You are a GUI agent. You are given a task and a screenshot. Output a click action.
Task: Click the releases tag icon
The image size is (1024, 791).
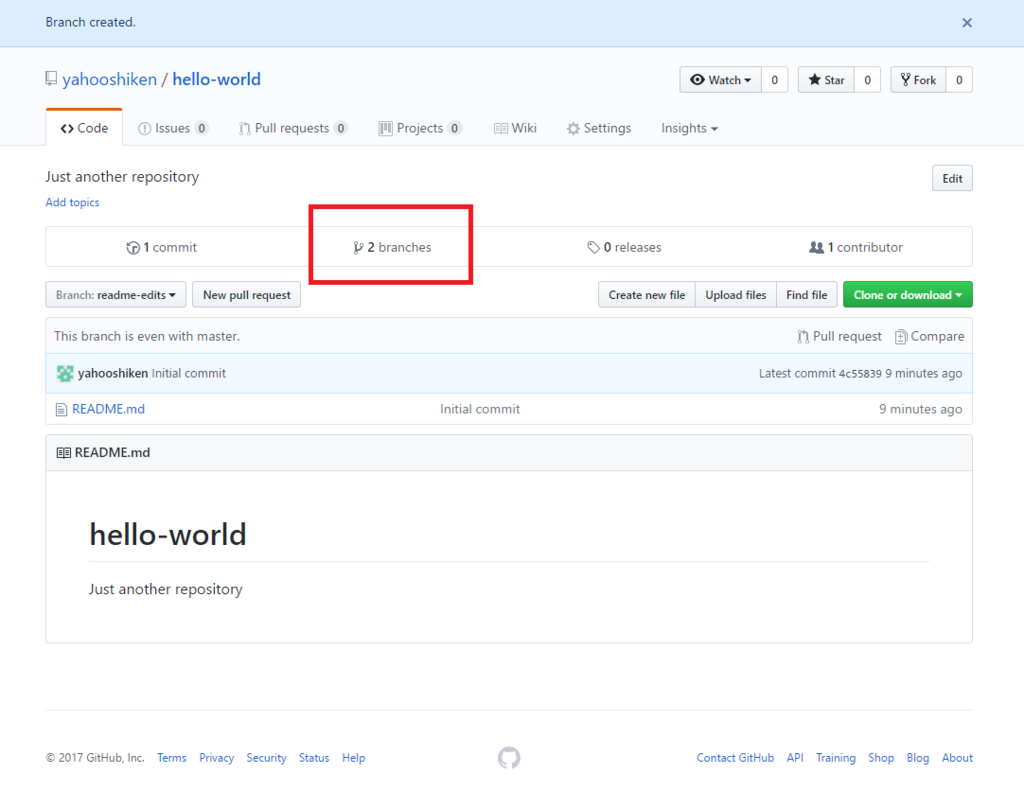pos(593,248)
